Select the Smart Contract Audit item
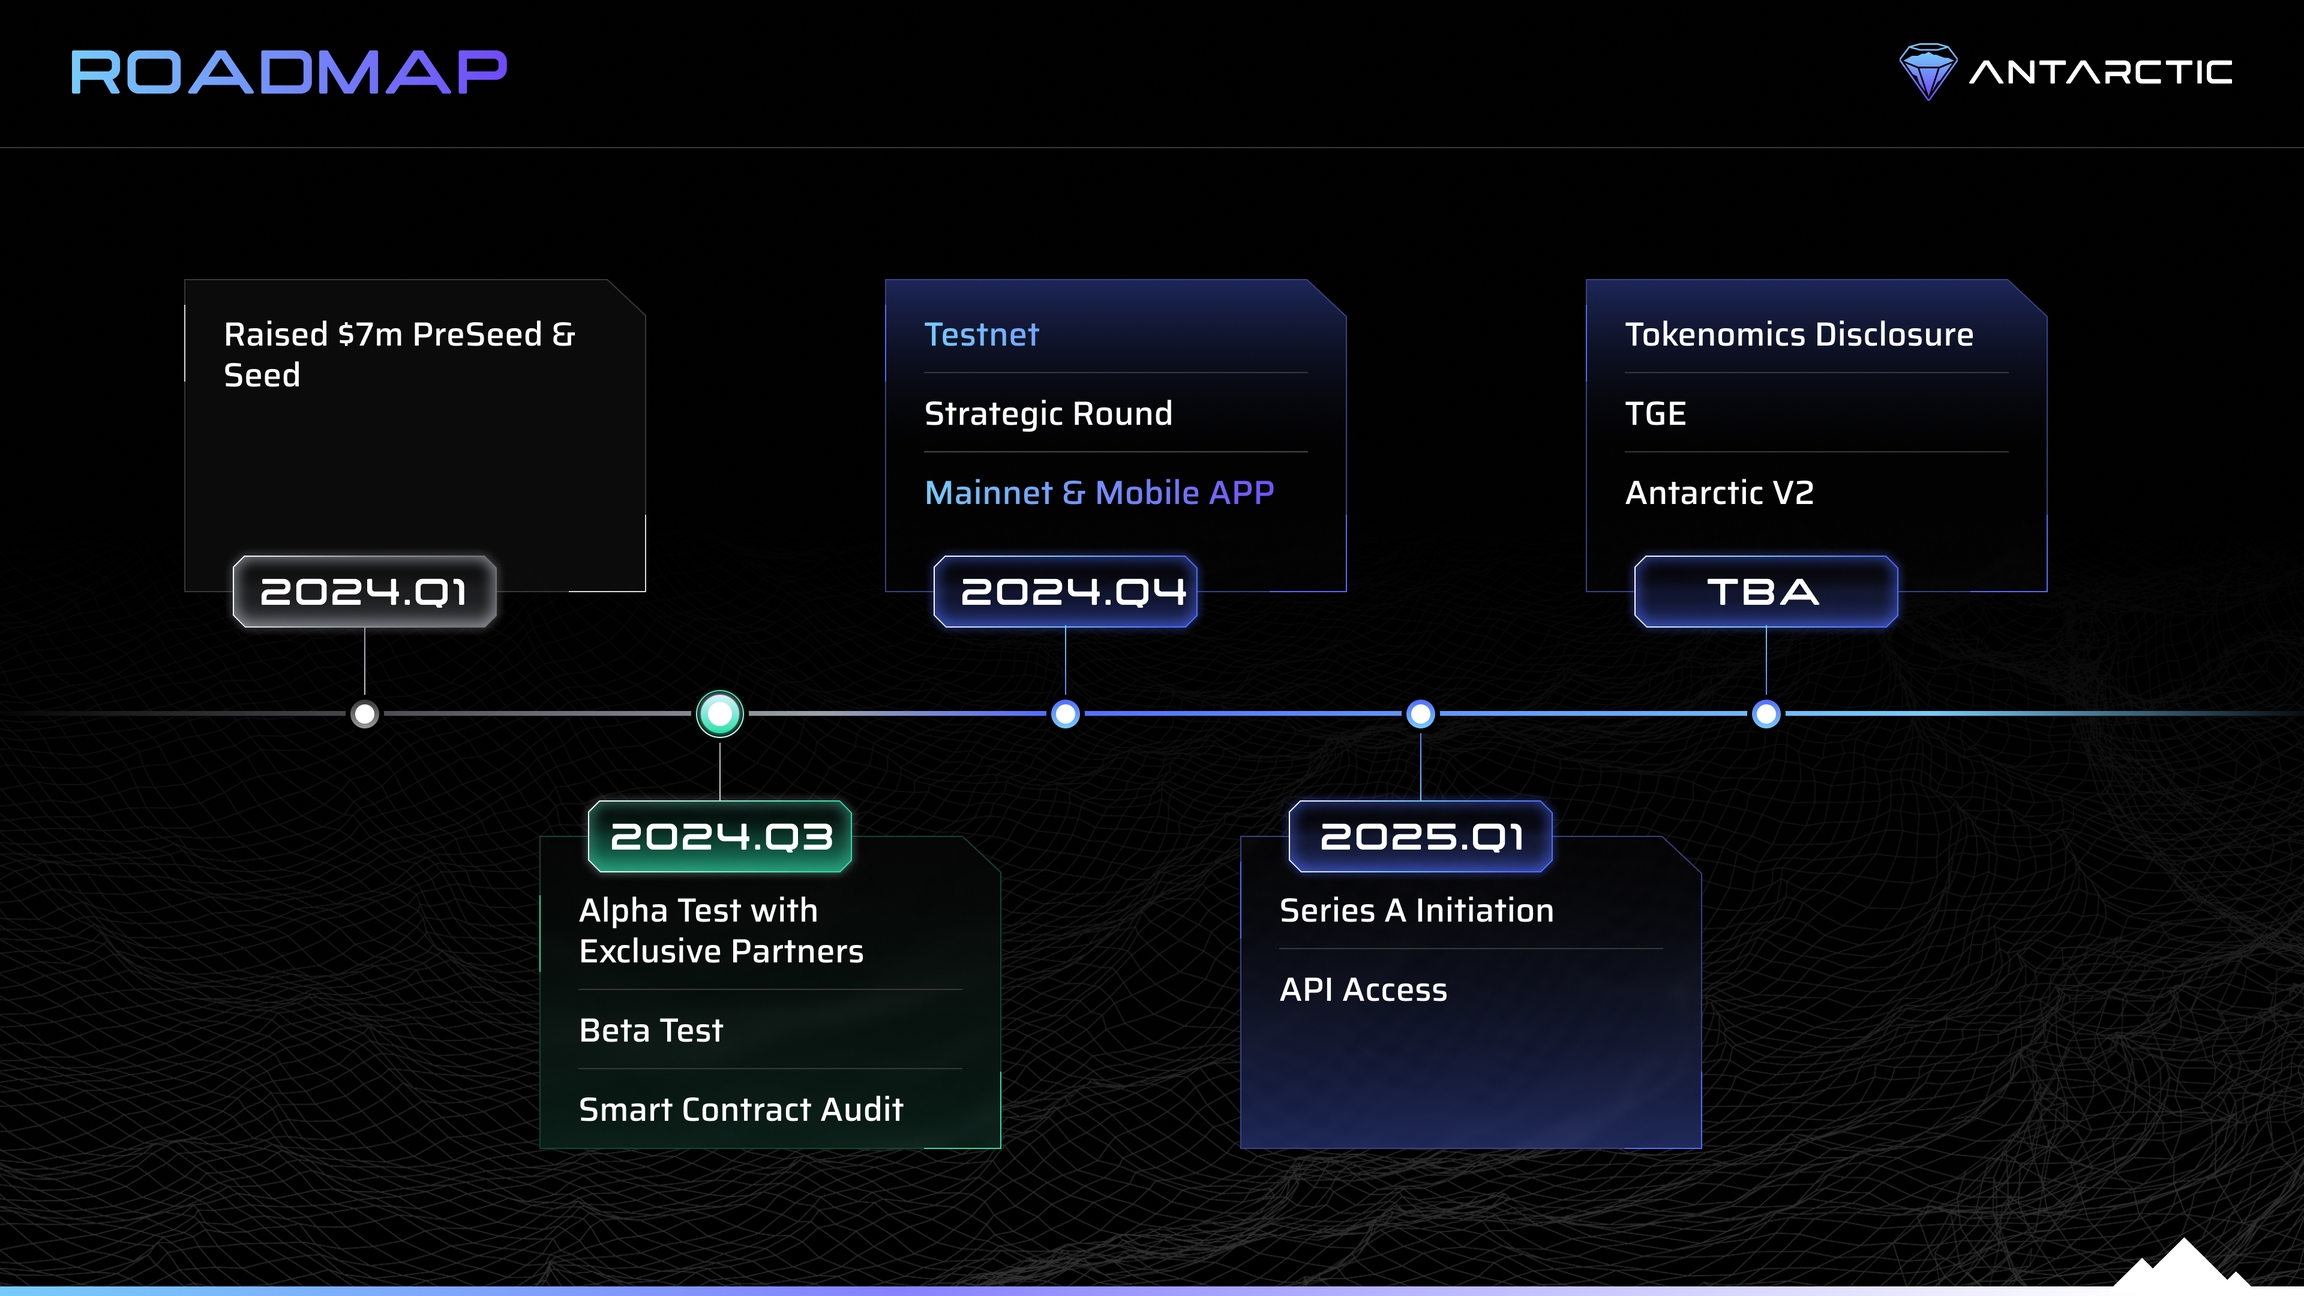The height and width of the screenshot is (1296, 2304). tap(740, 1109)
